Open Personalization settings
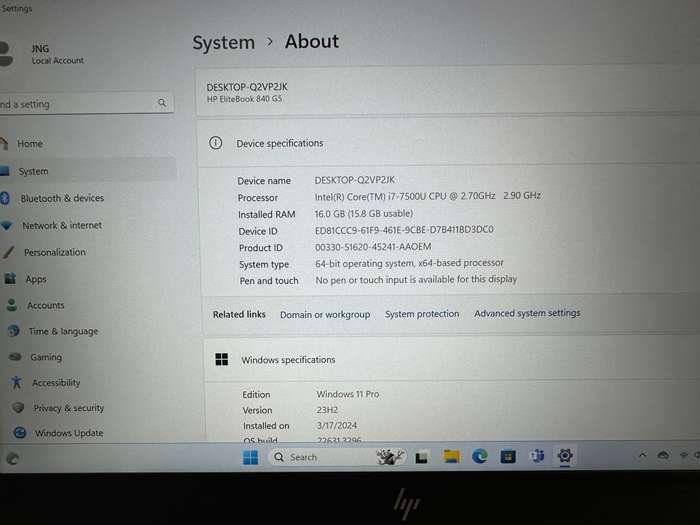Screen dimensions: 700x525 pyautogui.click(x=54, y=252)
